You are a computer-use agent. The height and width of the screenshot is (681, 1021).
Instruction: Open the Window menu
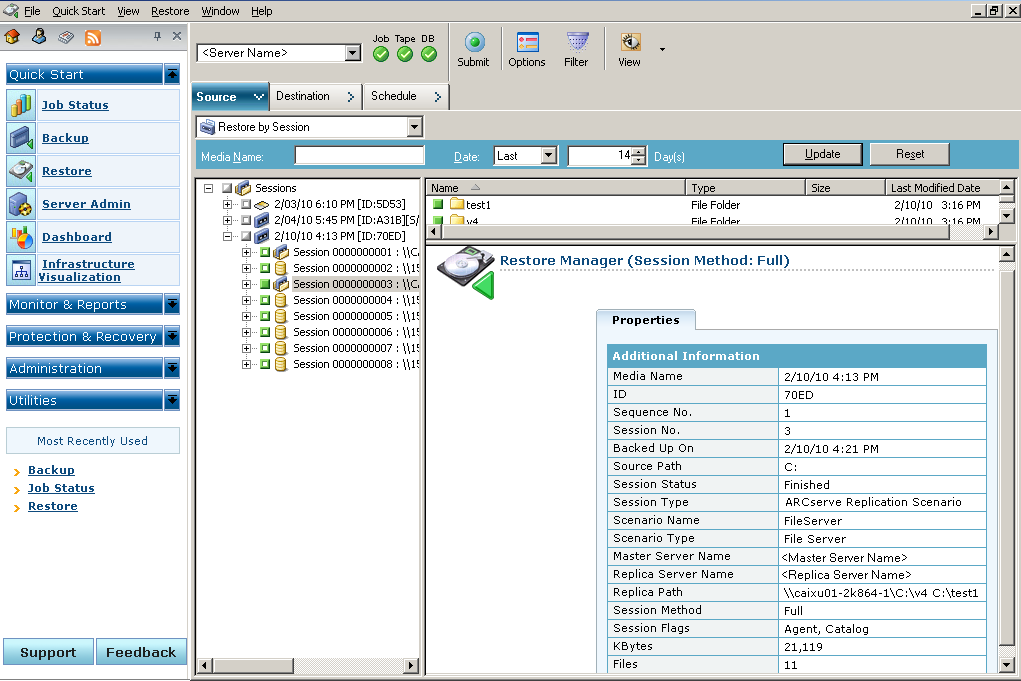(x=220, y=11)
